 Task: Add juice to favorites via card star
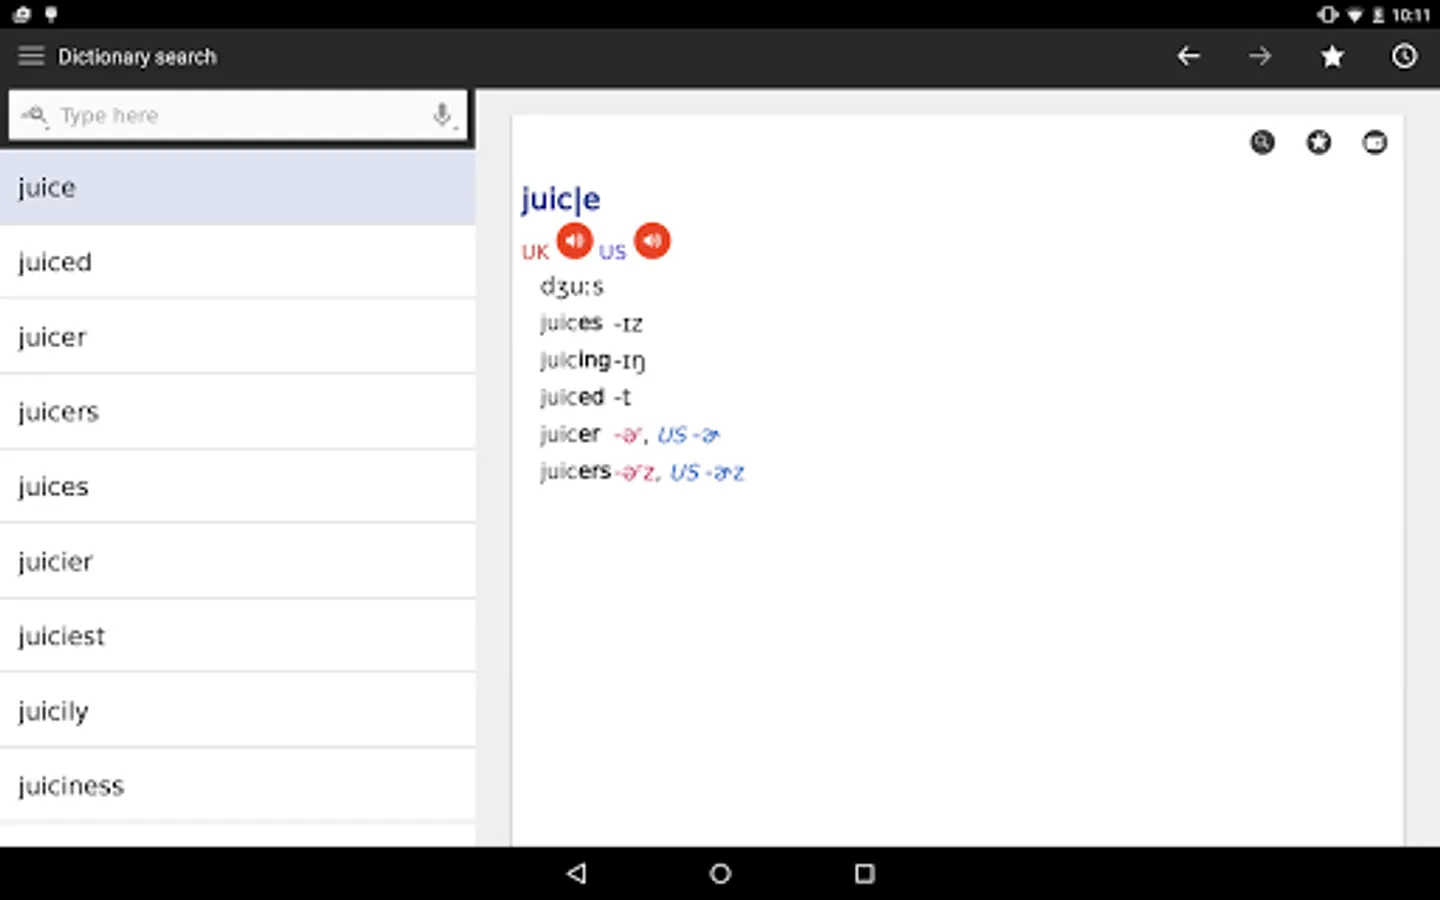point(1319,142)
